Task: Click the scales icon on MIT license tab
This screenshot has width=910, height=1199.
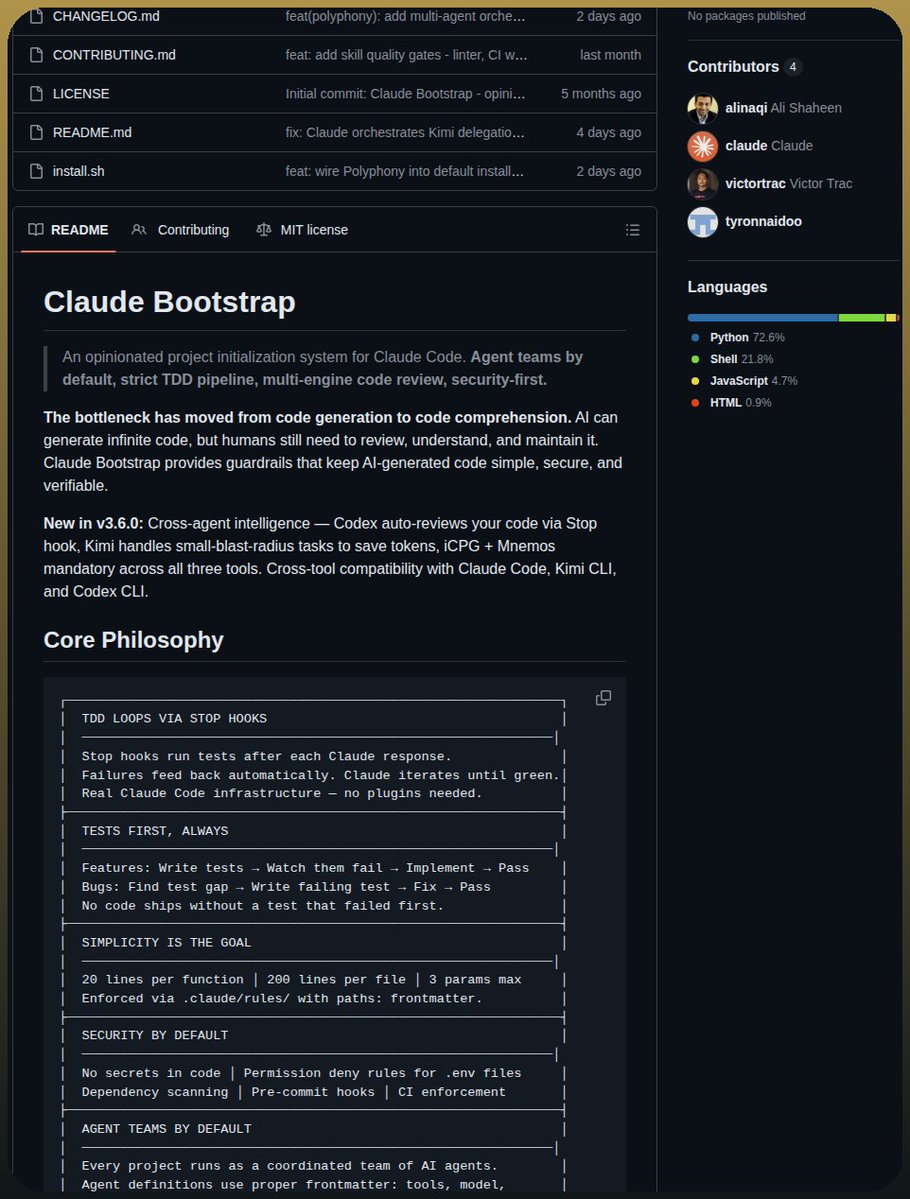Action: pyautogui.click(x=264, y=229)
